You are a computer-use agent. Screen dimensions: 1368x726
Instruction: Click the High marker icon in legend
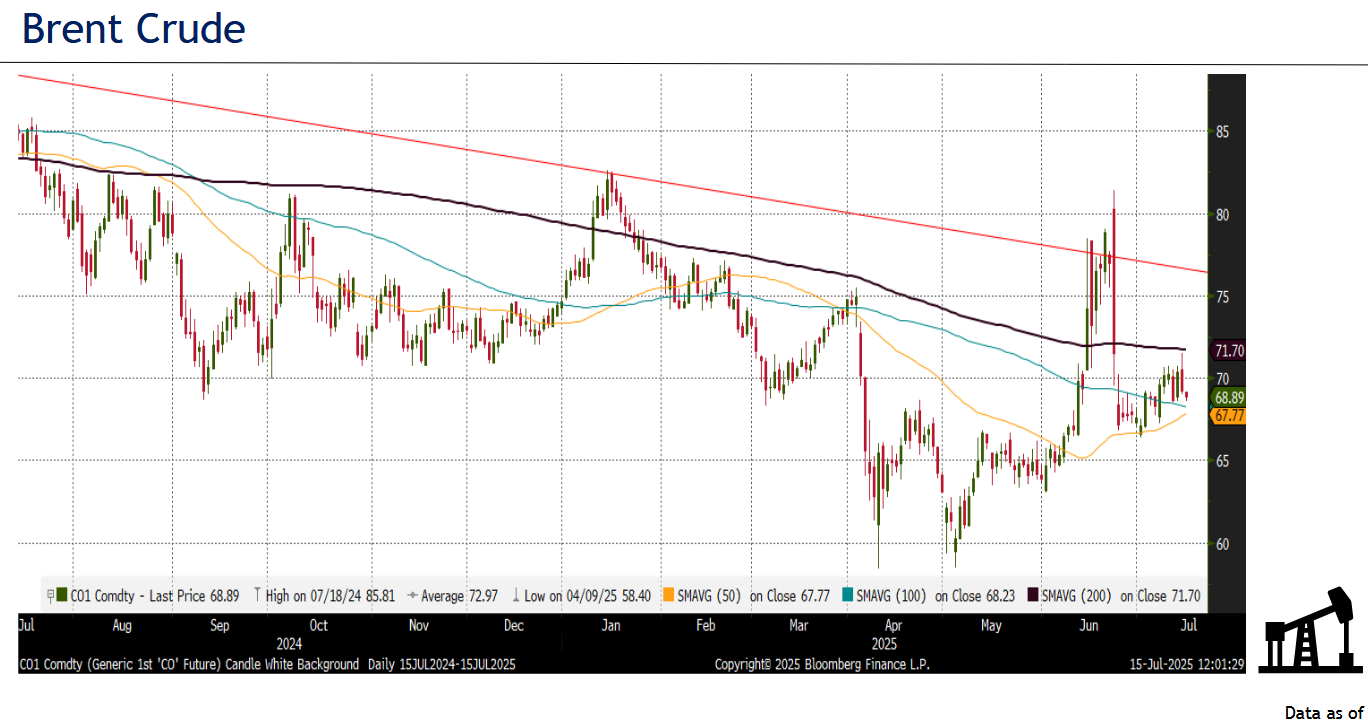[x=258, y=596]
